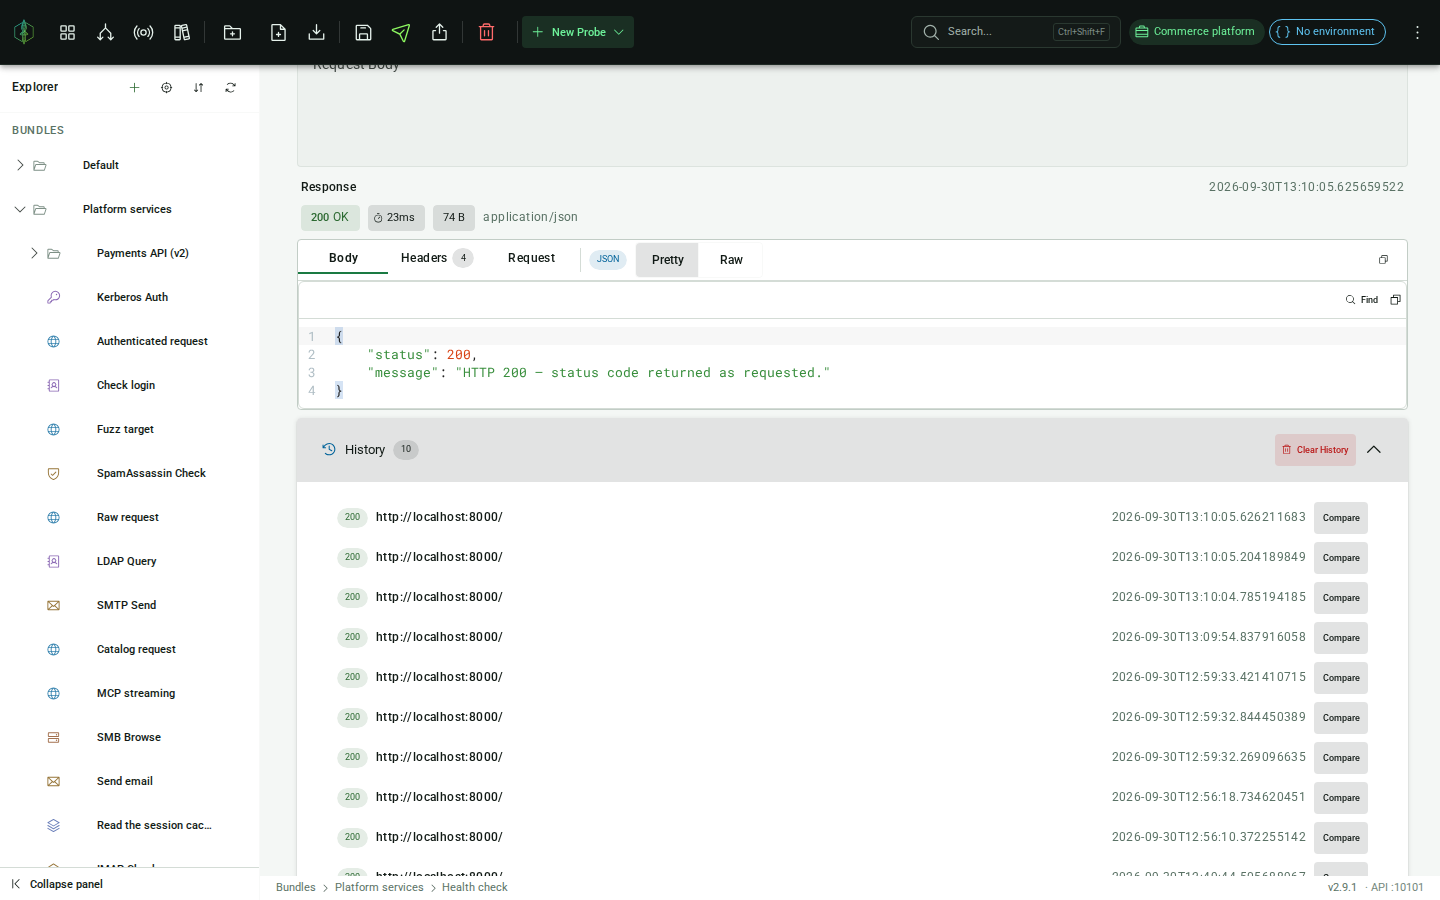The height and width of the screenshot is (900, 1440).
Task: Open the dashboard grid icon
Action: (x=67, y=32)
